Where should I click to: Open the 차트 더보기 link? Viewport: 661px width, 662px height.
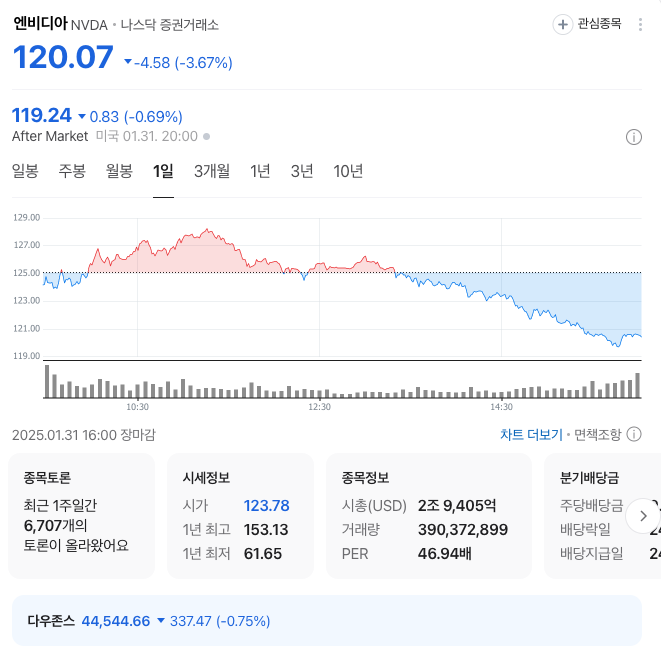531,434
